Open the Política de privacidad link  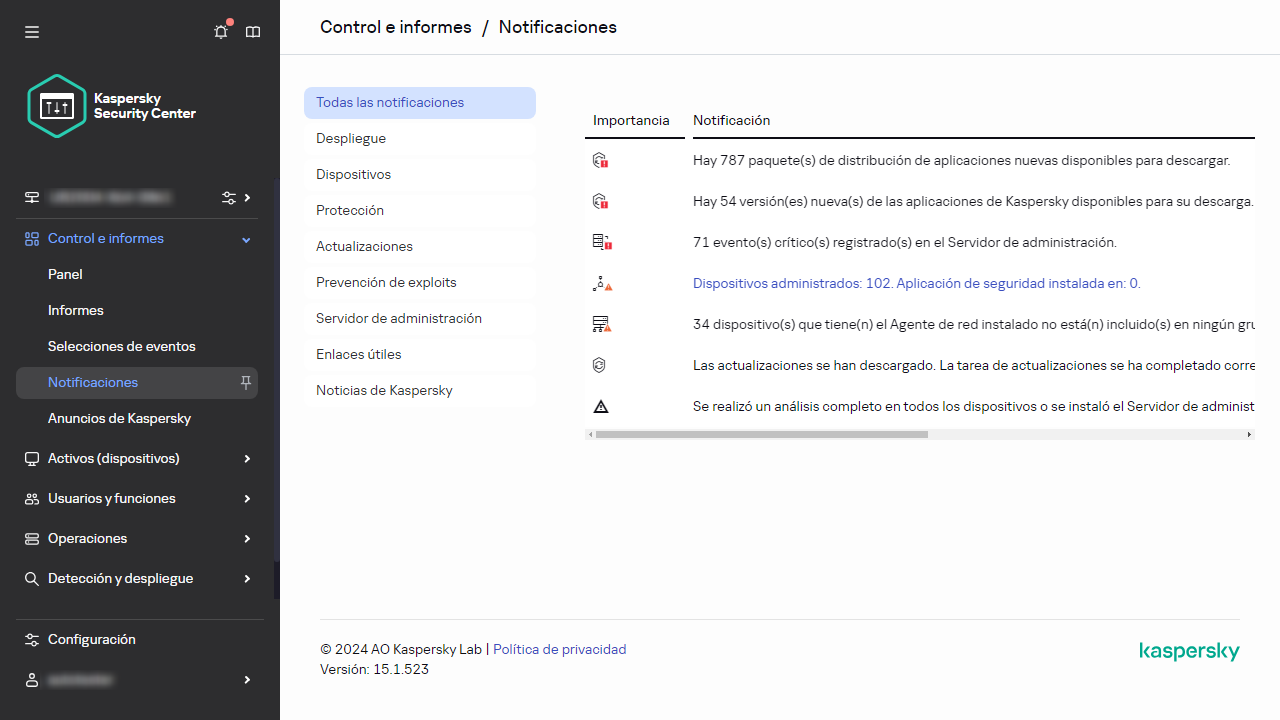[x=560, y=650]
